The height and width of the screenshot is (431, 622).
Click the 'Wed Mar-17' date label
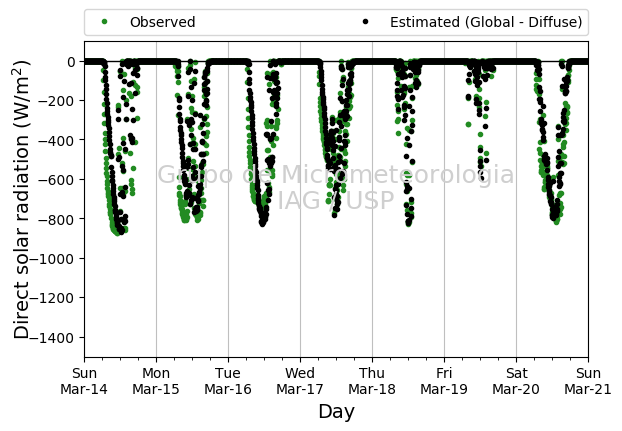(300, 381)
